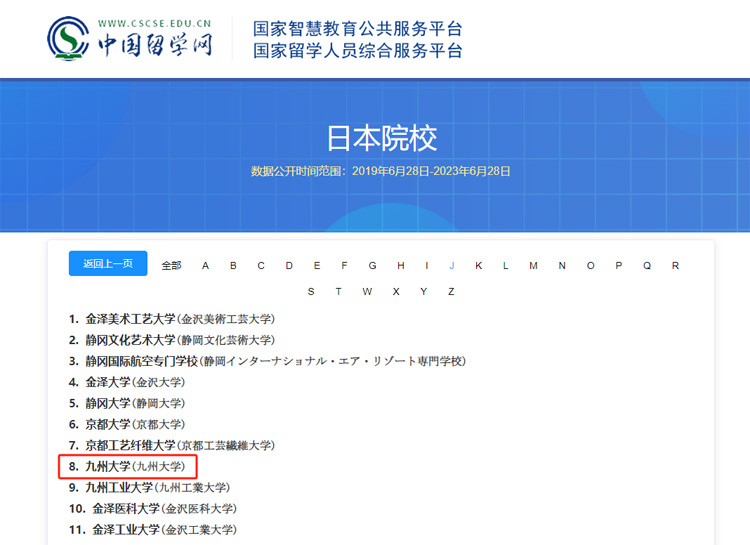This screenshot has width=750, height=545.
Task: Filter schools by letter Y
Action: (x=423, y=291)
